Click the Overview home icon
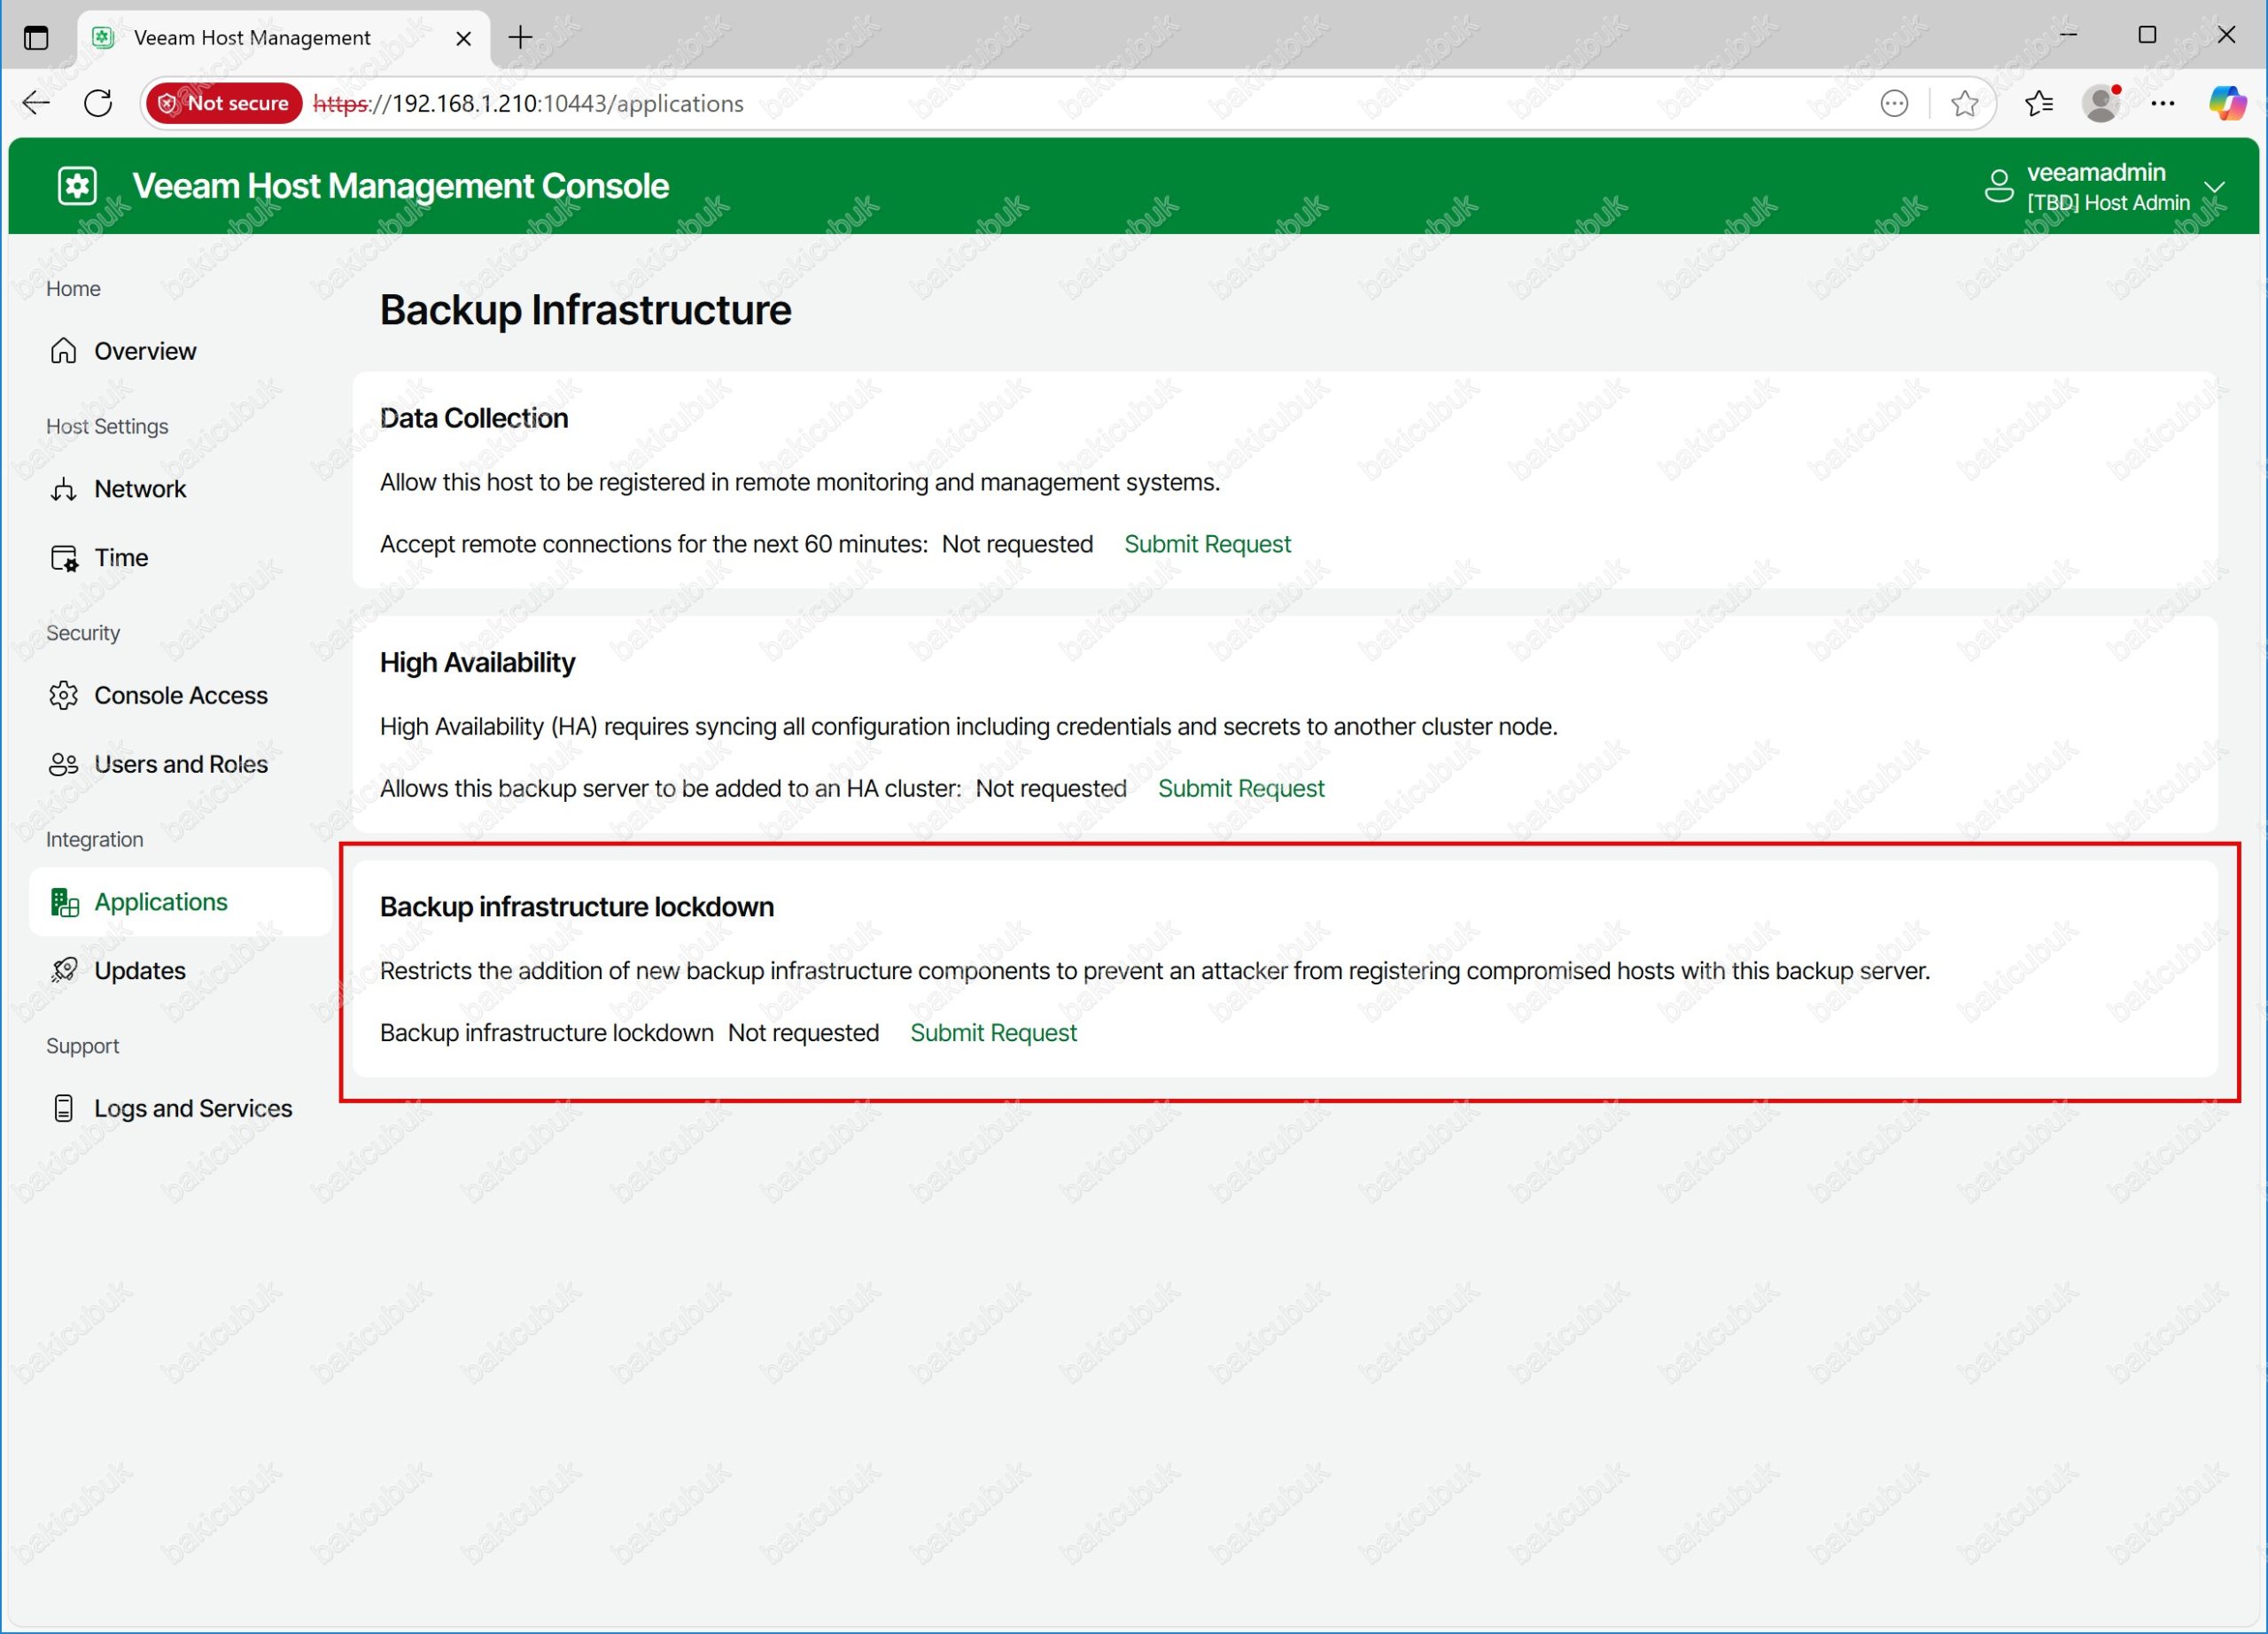Image resolution: width=2268 pixels, height=1634 pixels. click(64, 351)
